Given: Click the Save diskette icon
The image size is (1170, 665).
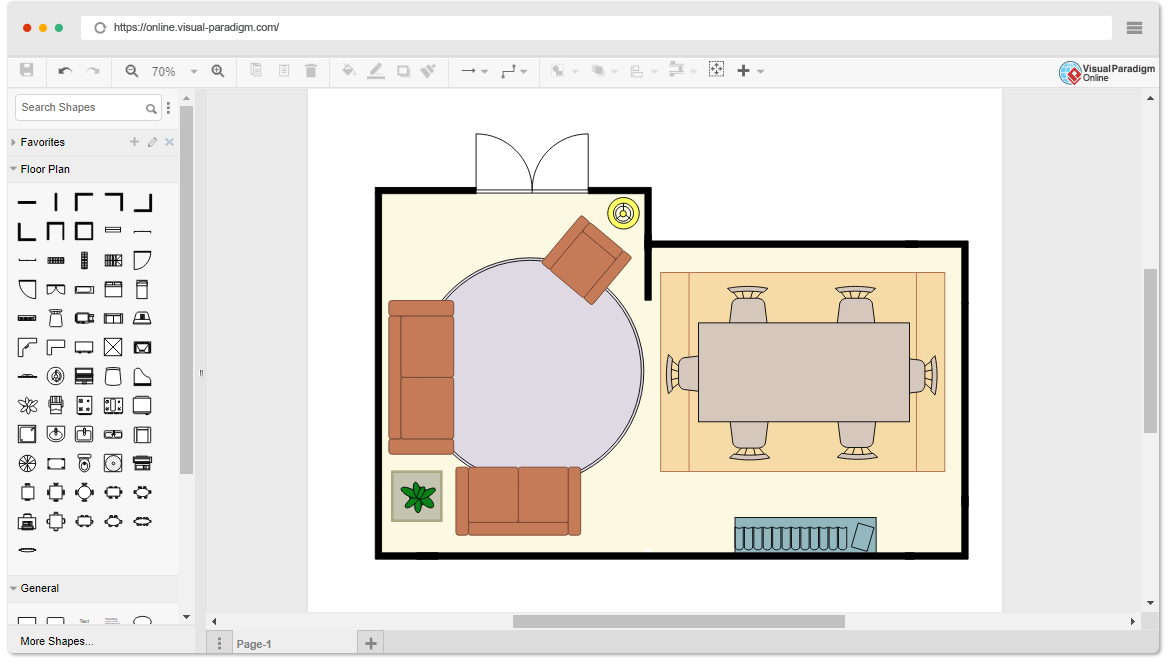Looking at the screenshot, I should [27, 70].
